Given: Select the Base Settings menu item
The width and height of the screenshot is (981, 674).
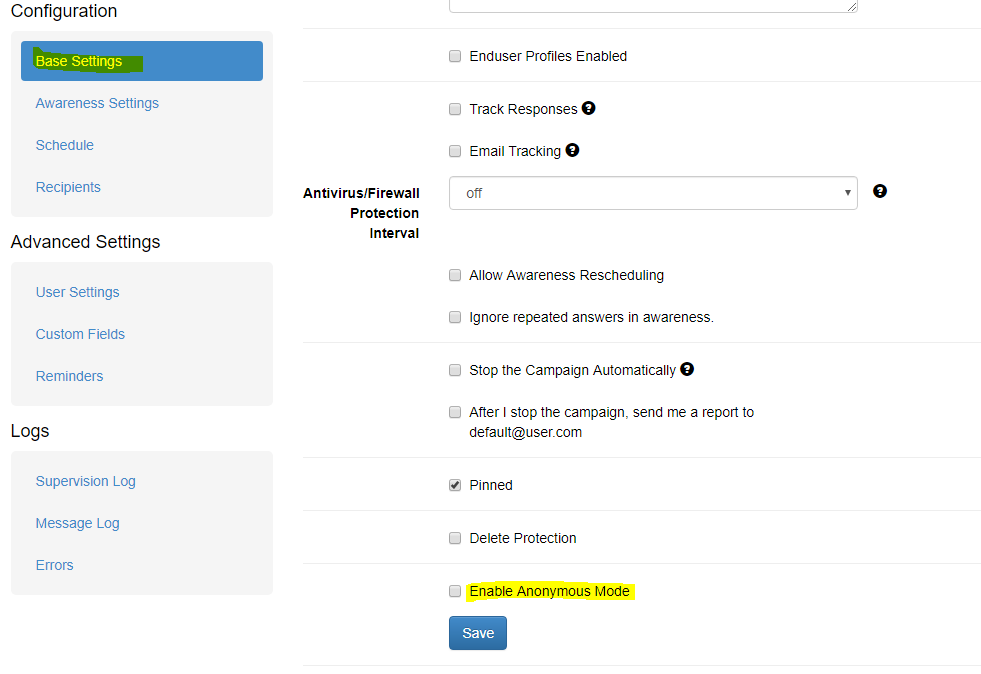Looking at the screenshot, I should 142,61.
